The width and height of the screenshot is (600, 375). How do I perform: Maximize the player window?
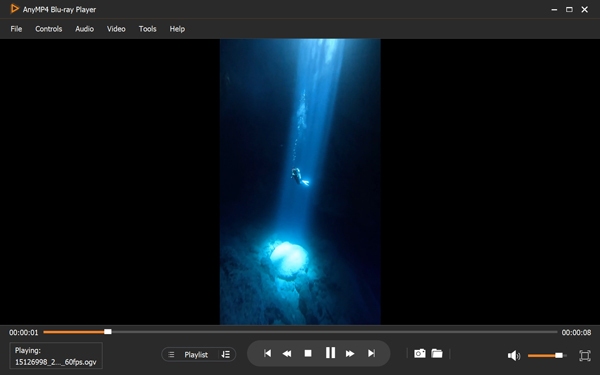[x=569, y=10]
